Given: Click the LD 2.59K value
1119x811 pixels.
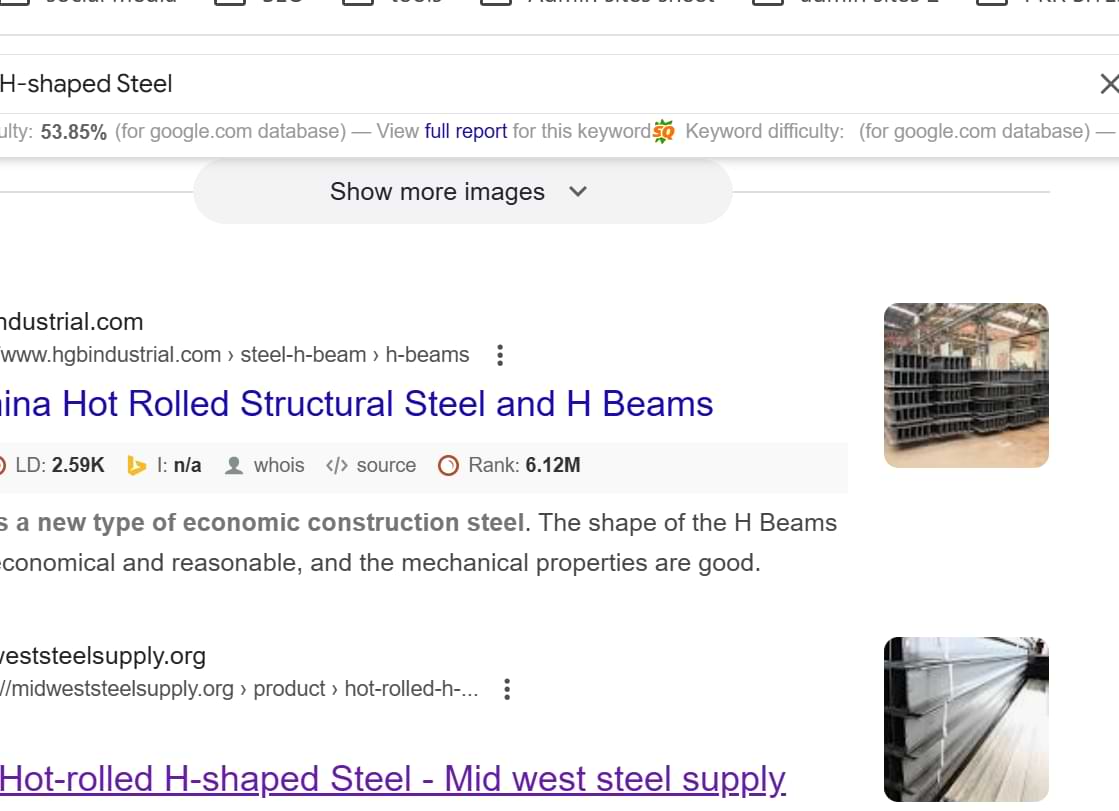Looking at the screenshot, I should click(x=76, y=465).
